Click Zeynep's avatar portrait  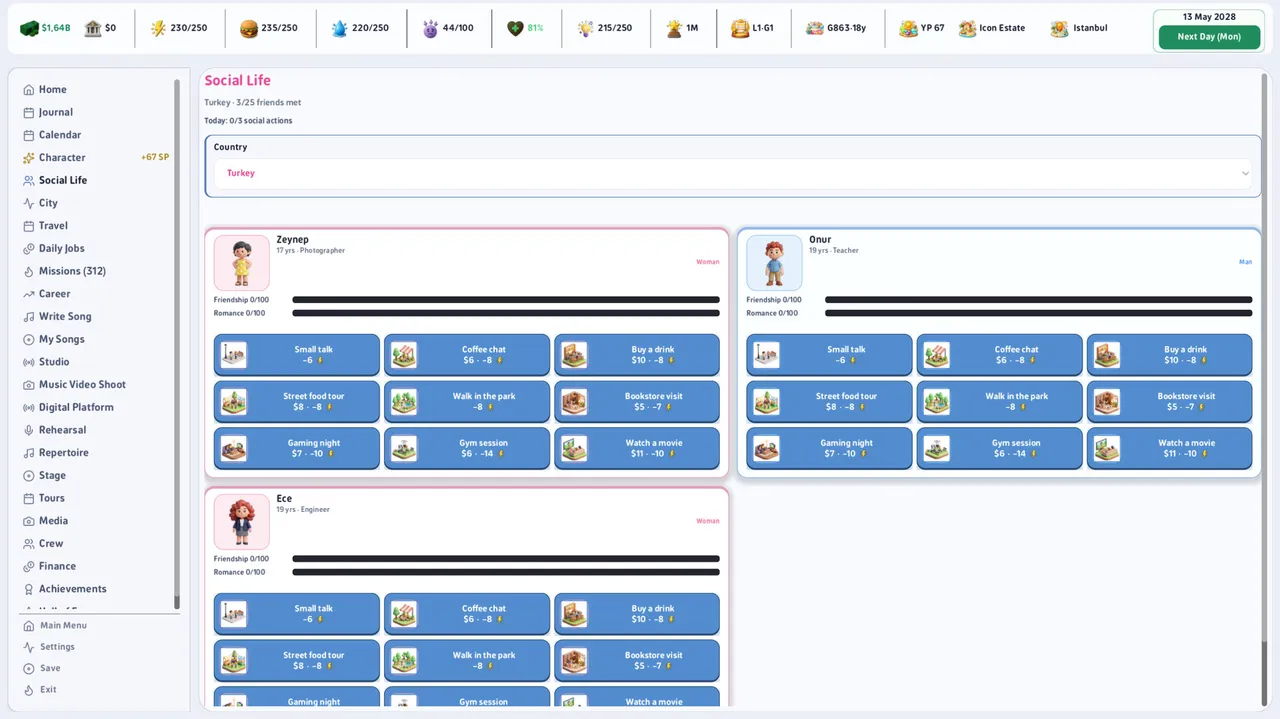pyautogui.click(x=241, y=263)
